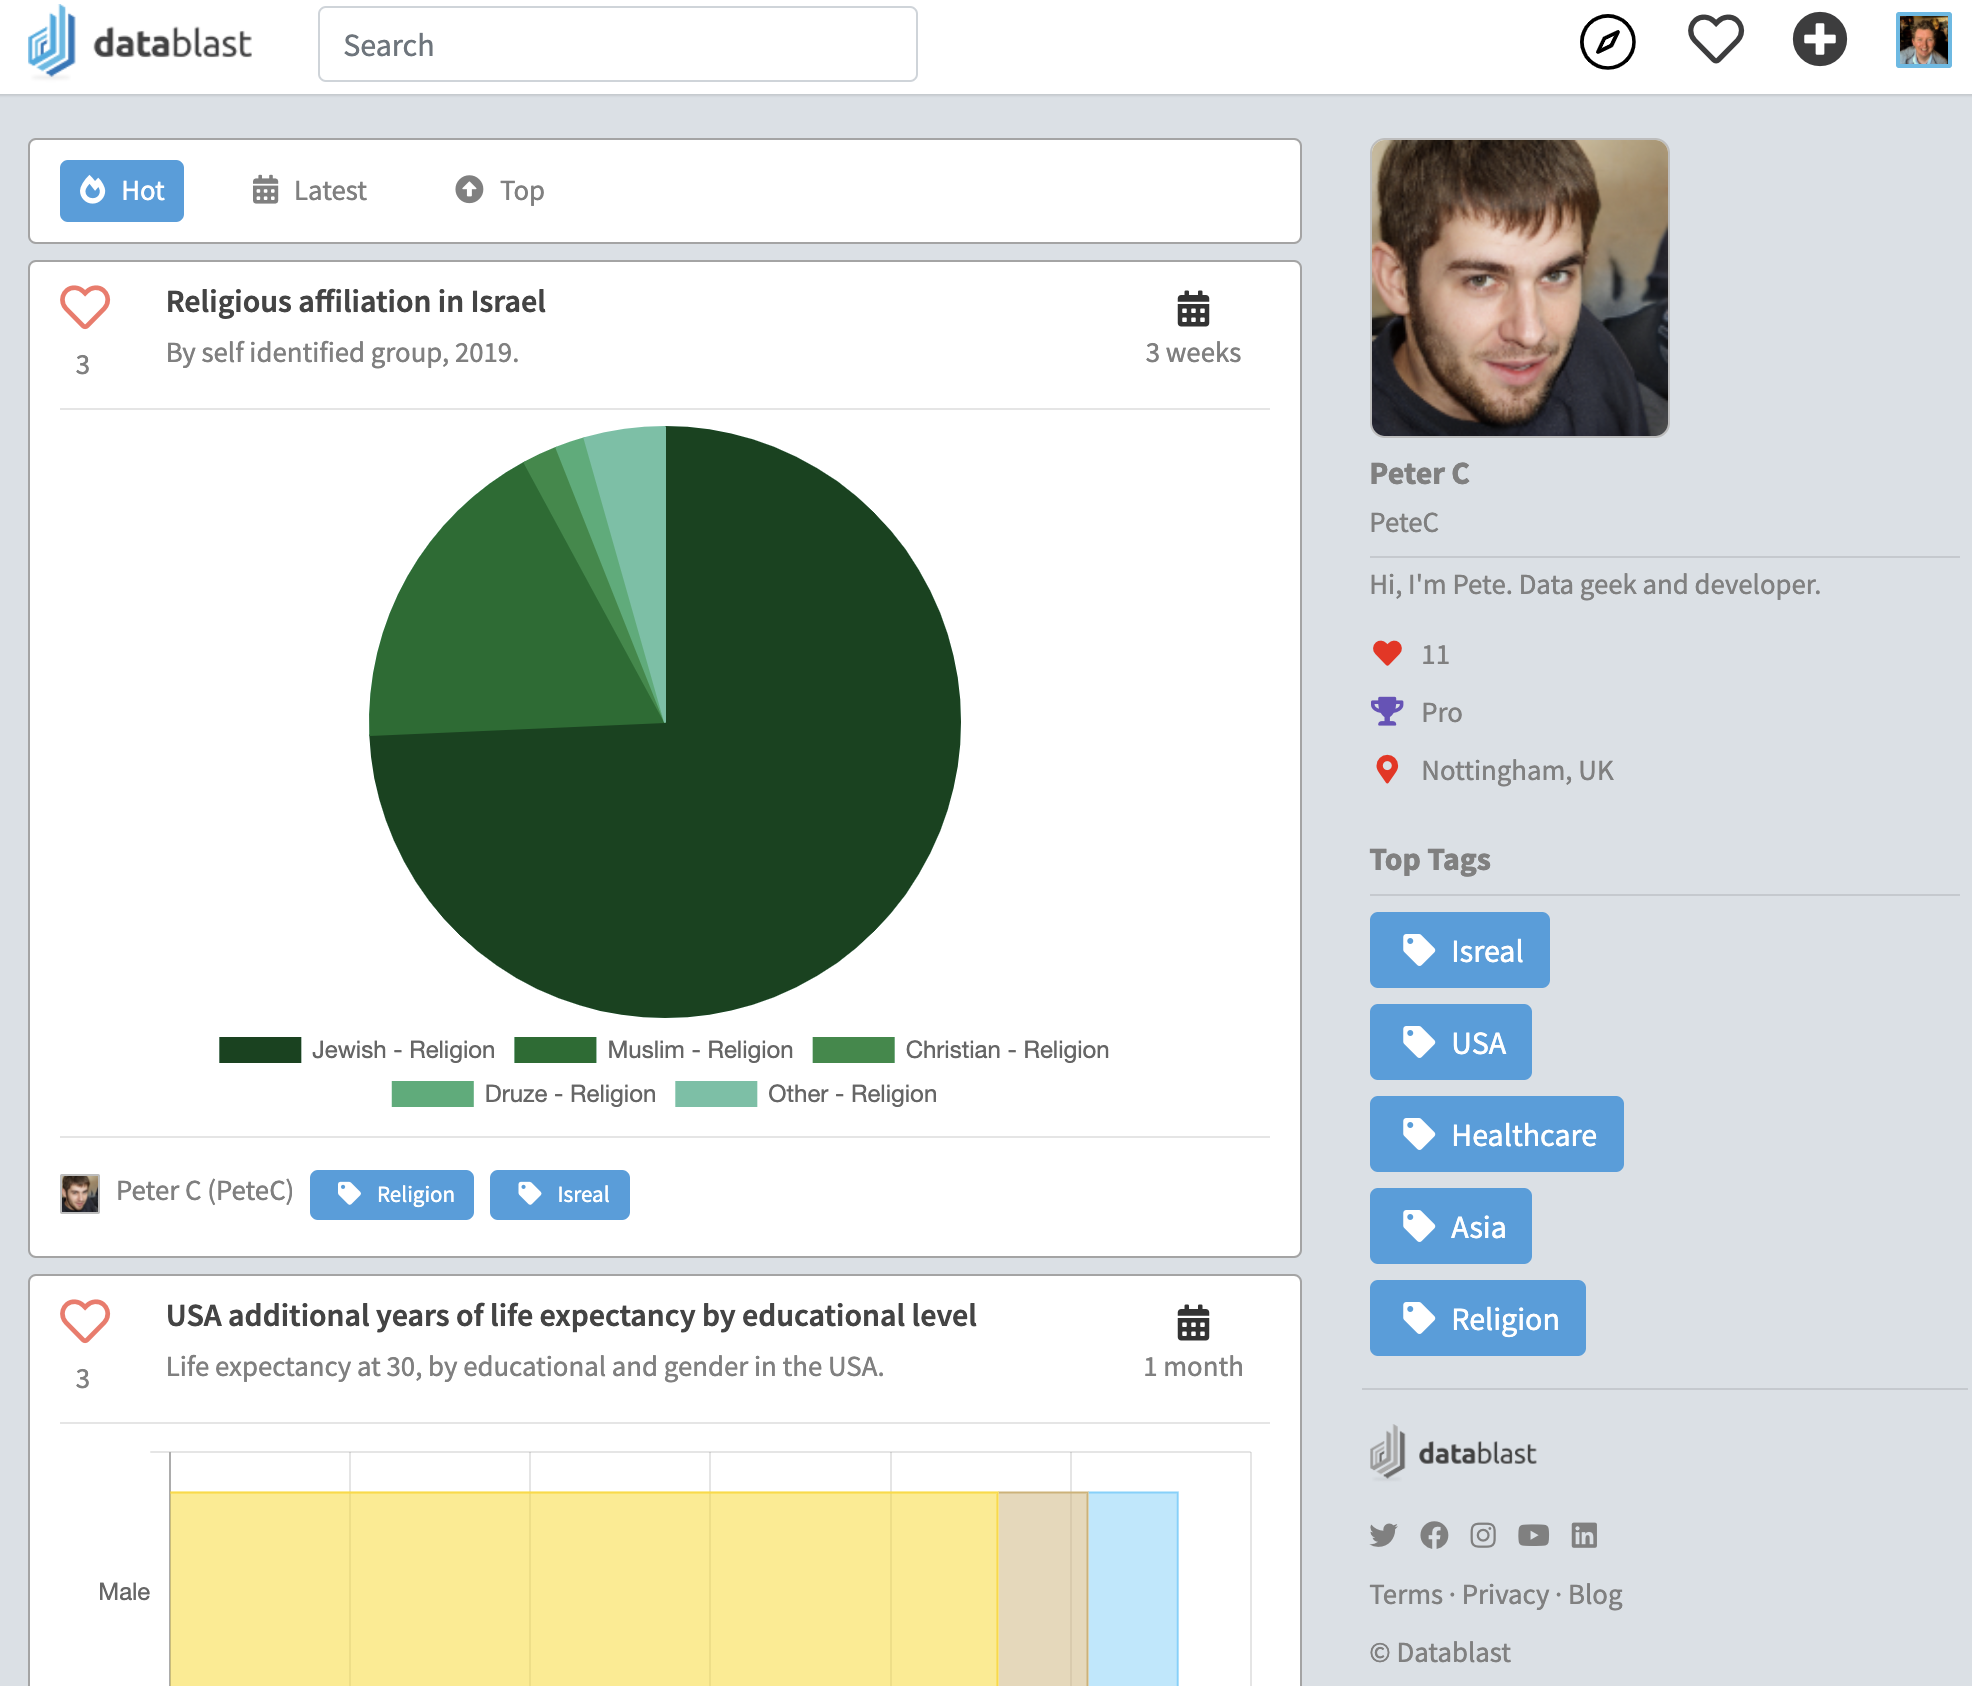Like the USA life expectancy post
The image size is (1972, 1686).
click(85, 1321)
